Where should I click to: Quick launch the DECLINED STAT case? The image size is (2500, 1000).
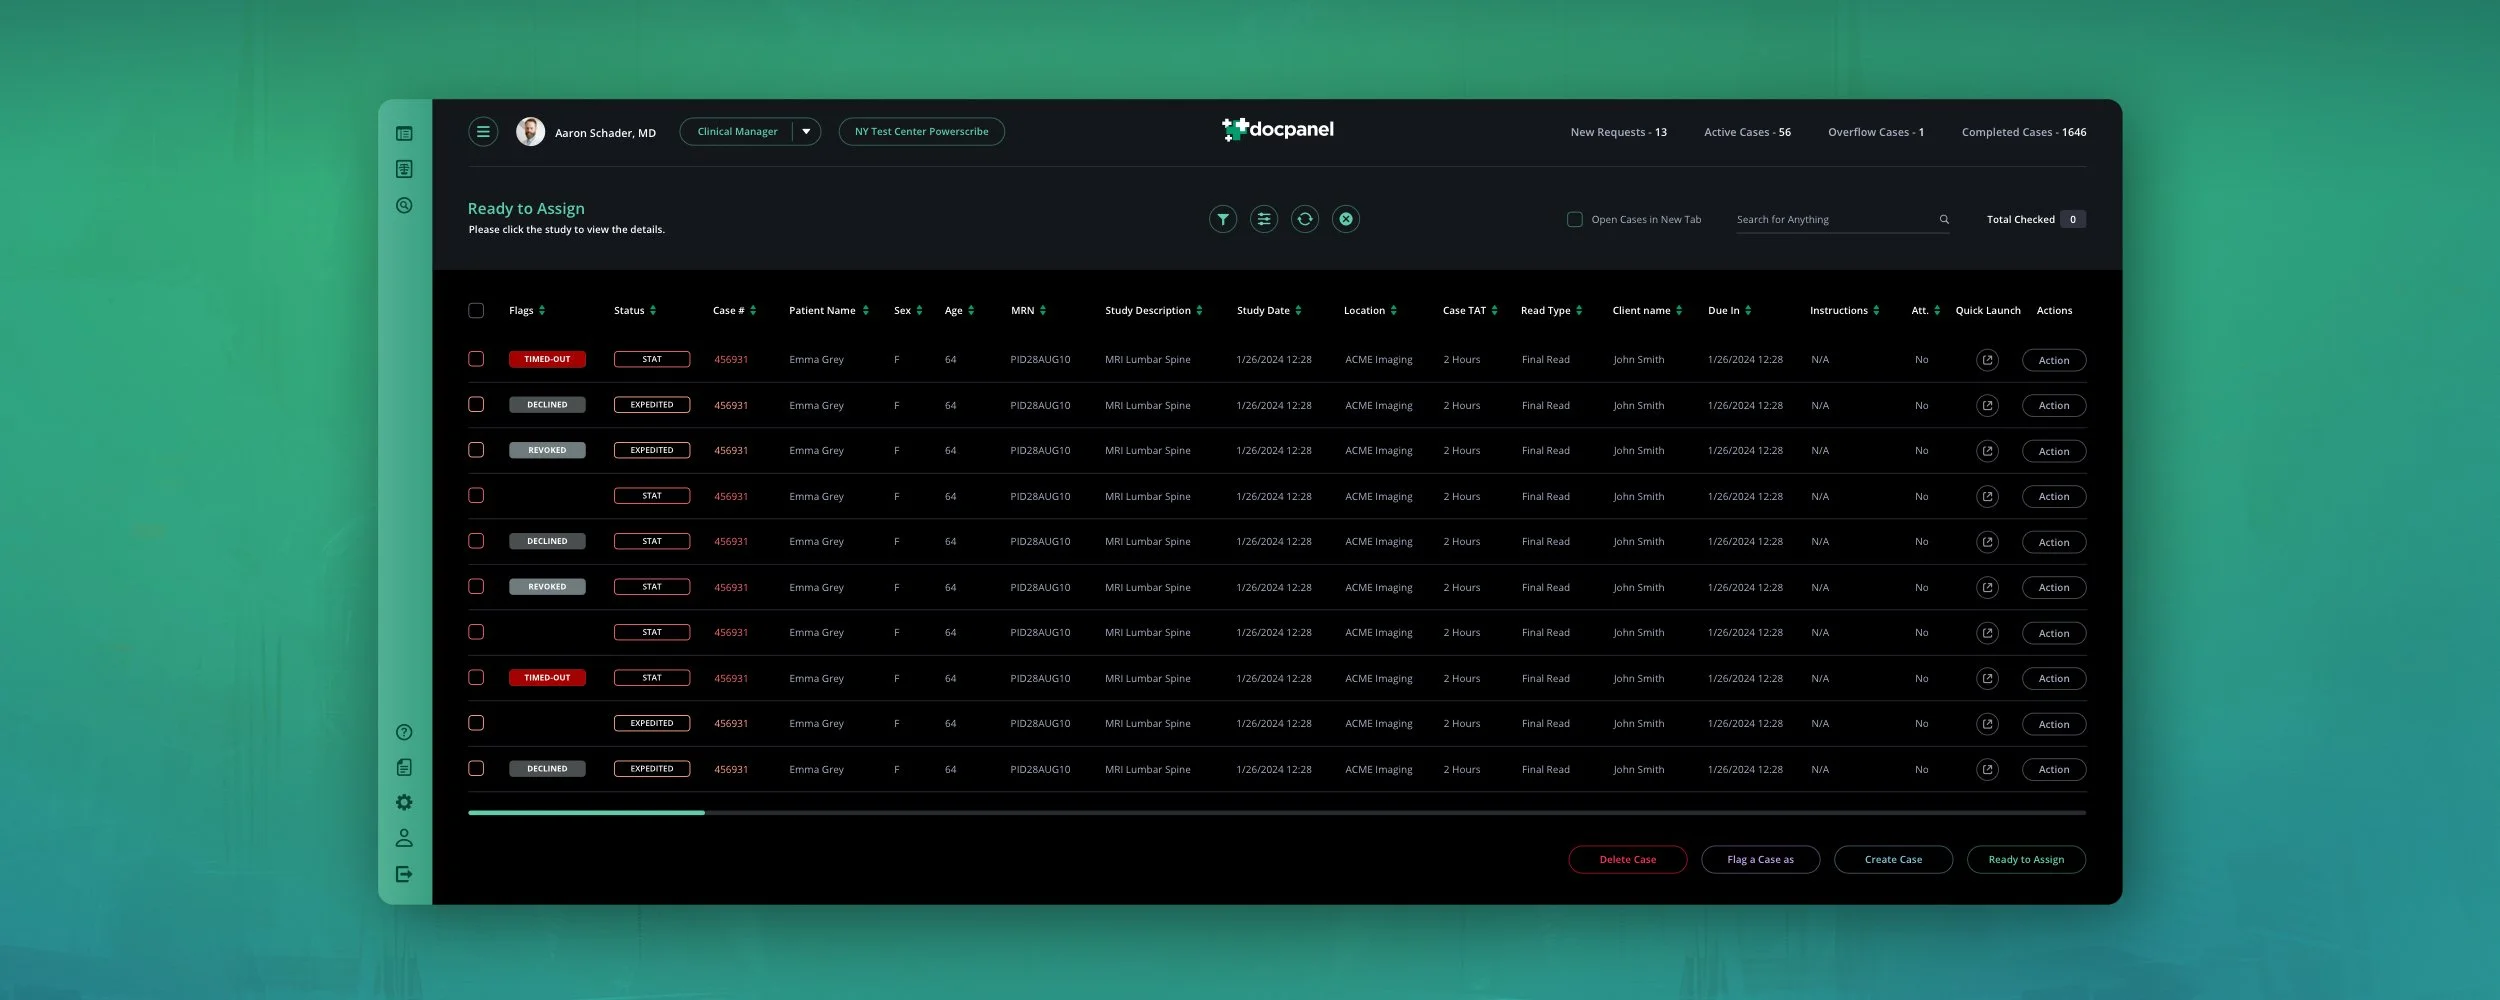(x=1988, y=542)
